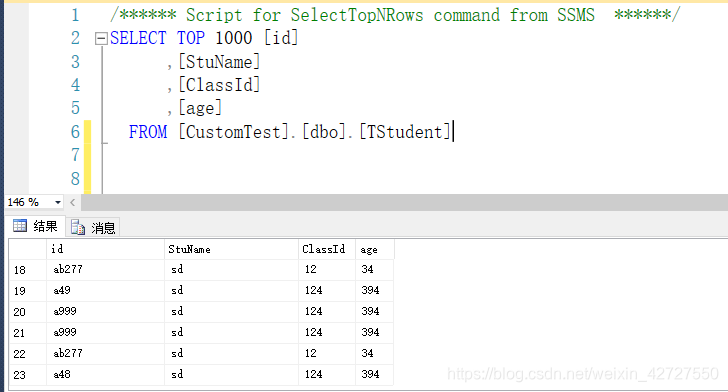Click age cell 394 in row 23

pyautogui.click(x=375, y=375)
